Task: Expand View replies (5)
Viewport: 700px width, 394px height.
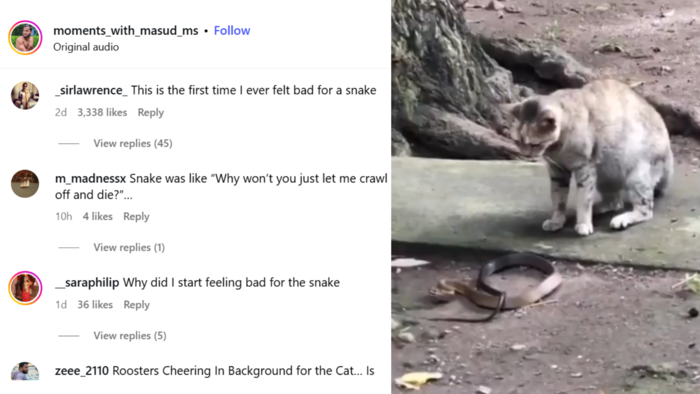Action: [x=130, y=336]
